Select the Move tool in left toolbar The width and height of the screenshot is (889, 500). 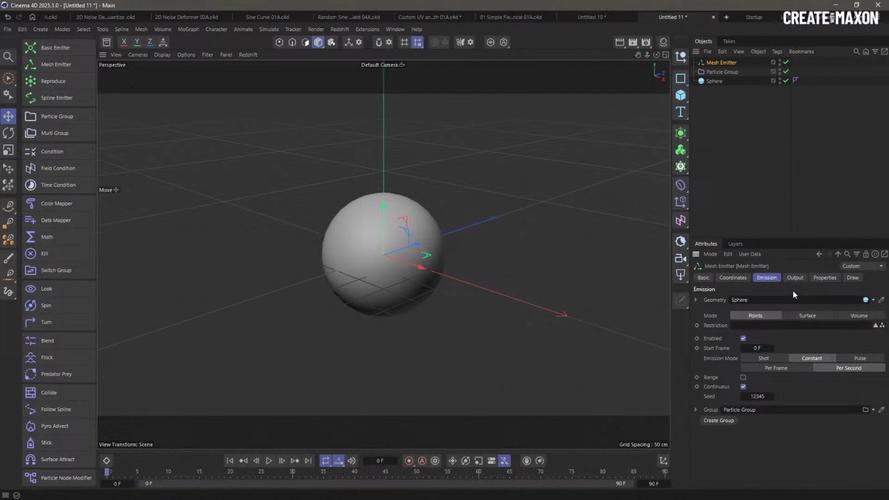tap(9, 116)
